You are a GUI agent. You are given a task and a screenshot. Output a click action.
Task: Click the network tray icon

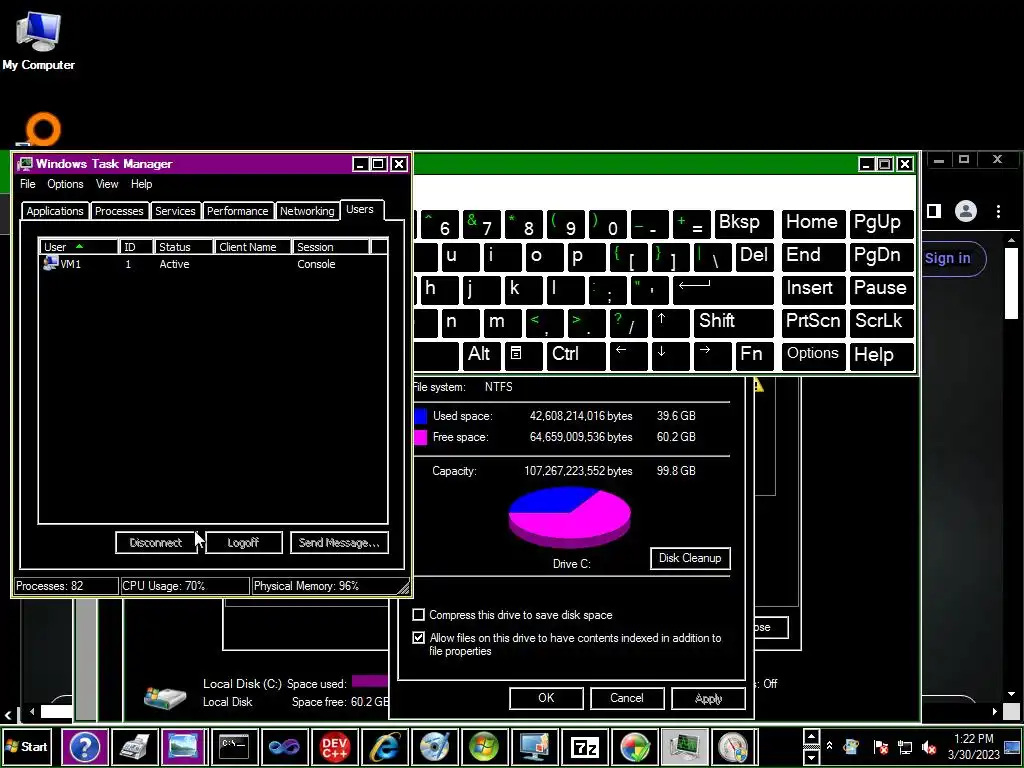pyautogui.click(x=905, y=746)
